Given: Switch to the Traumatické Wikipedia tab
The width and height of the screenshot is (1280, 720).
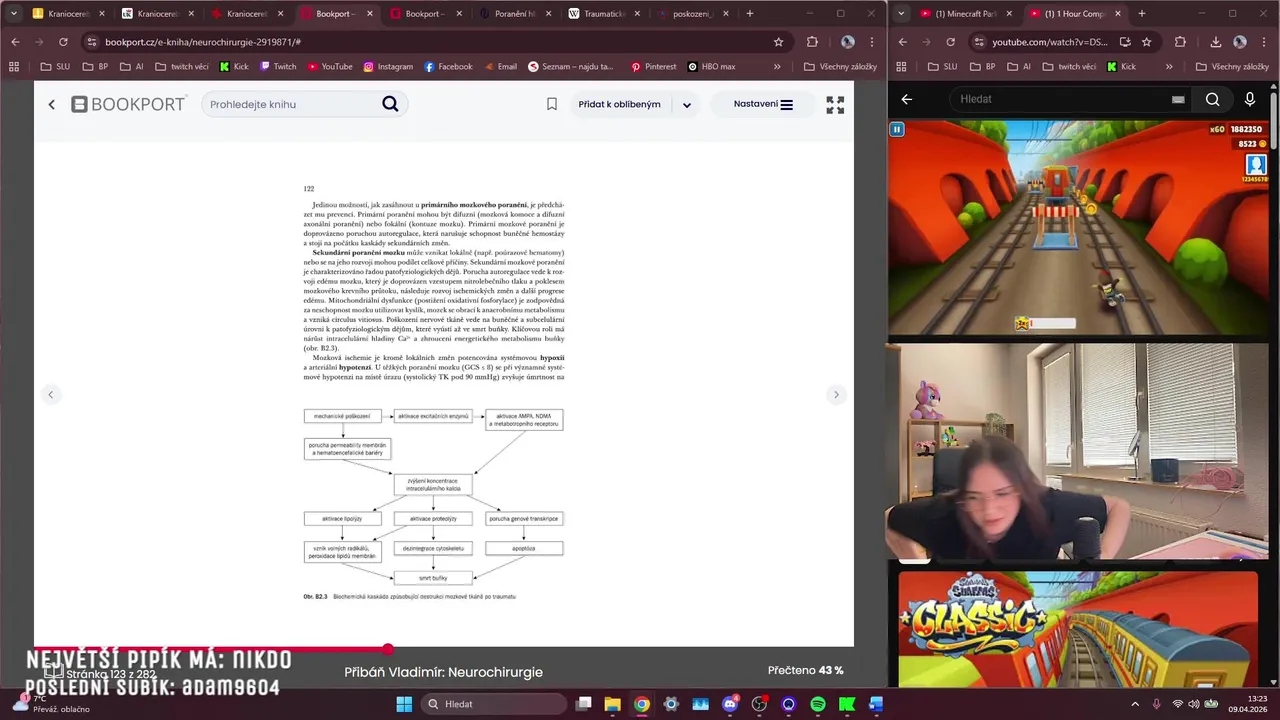Looking at the screenshot, I should tap(604, 14).
